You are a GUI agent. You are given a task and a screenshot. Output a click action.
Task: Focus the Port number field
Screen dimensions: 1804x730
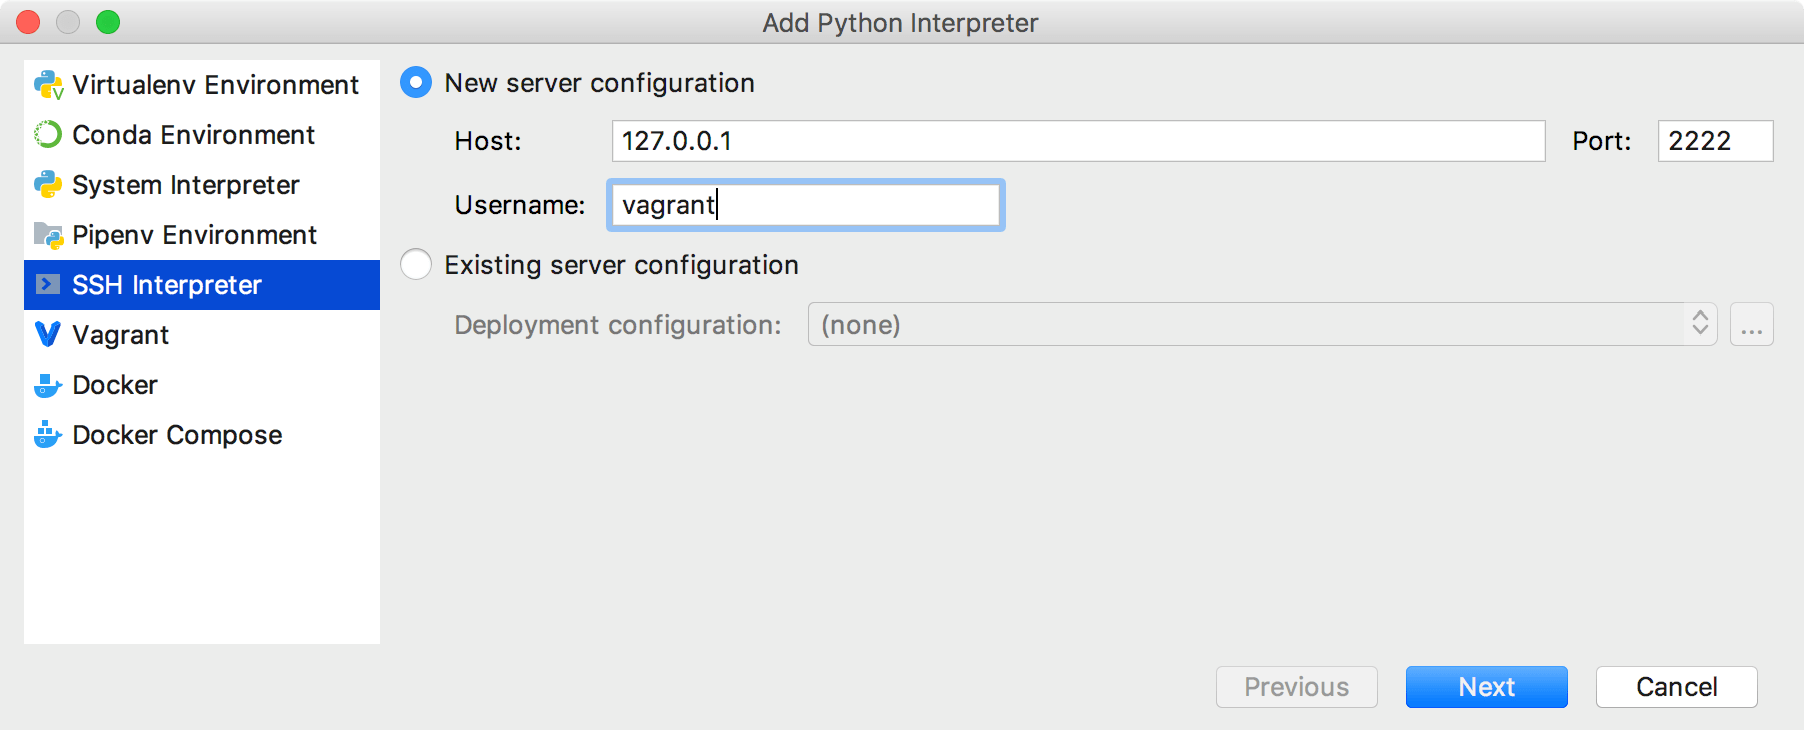click(x=1714, y=141)
